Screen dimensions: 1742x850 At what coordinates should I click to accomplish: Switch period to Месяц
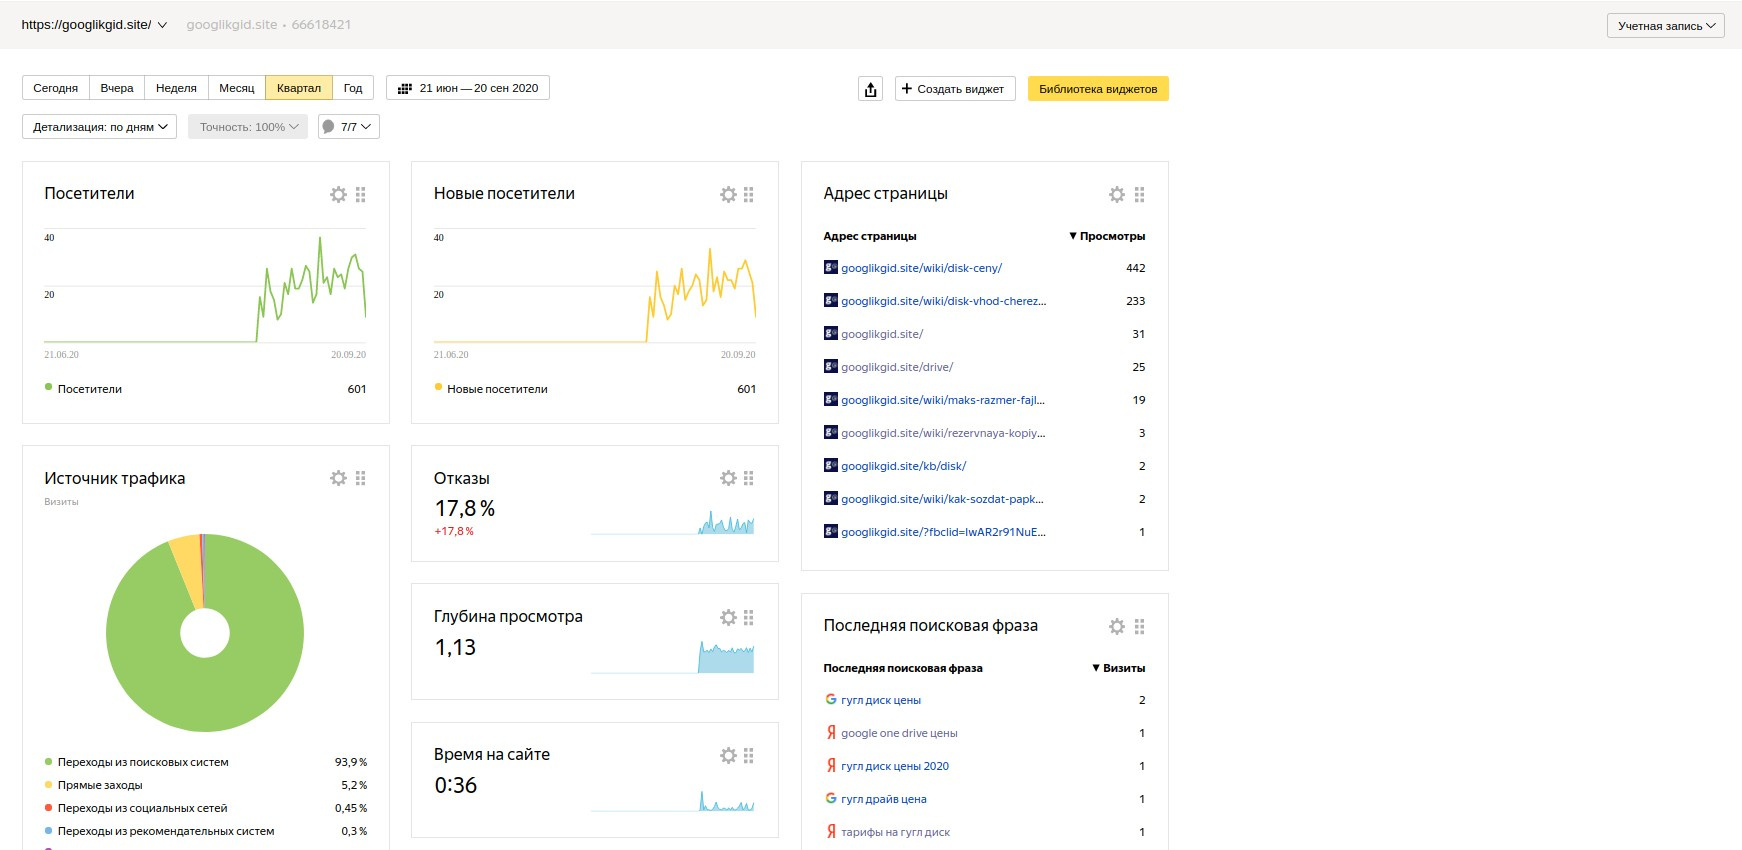(x=237, y=88)
